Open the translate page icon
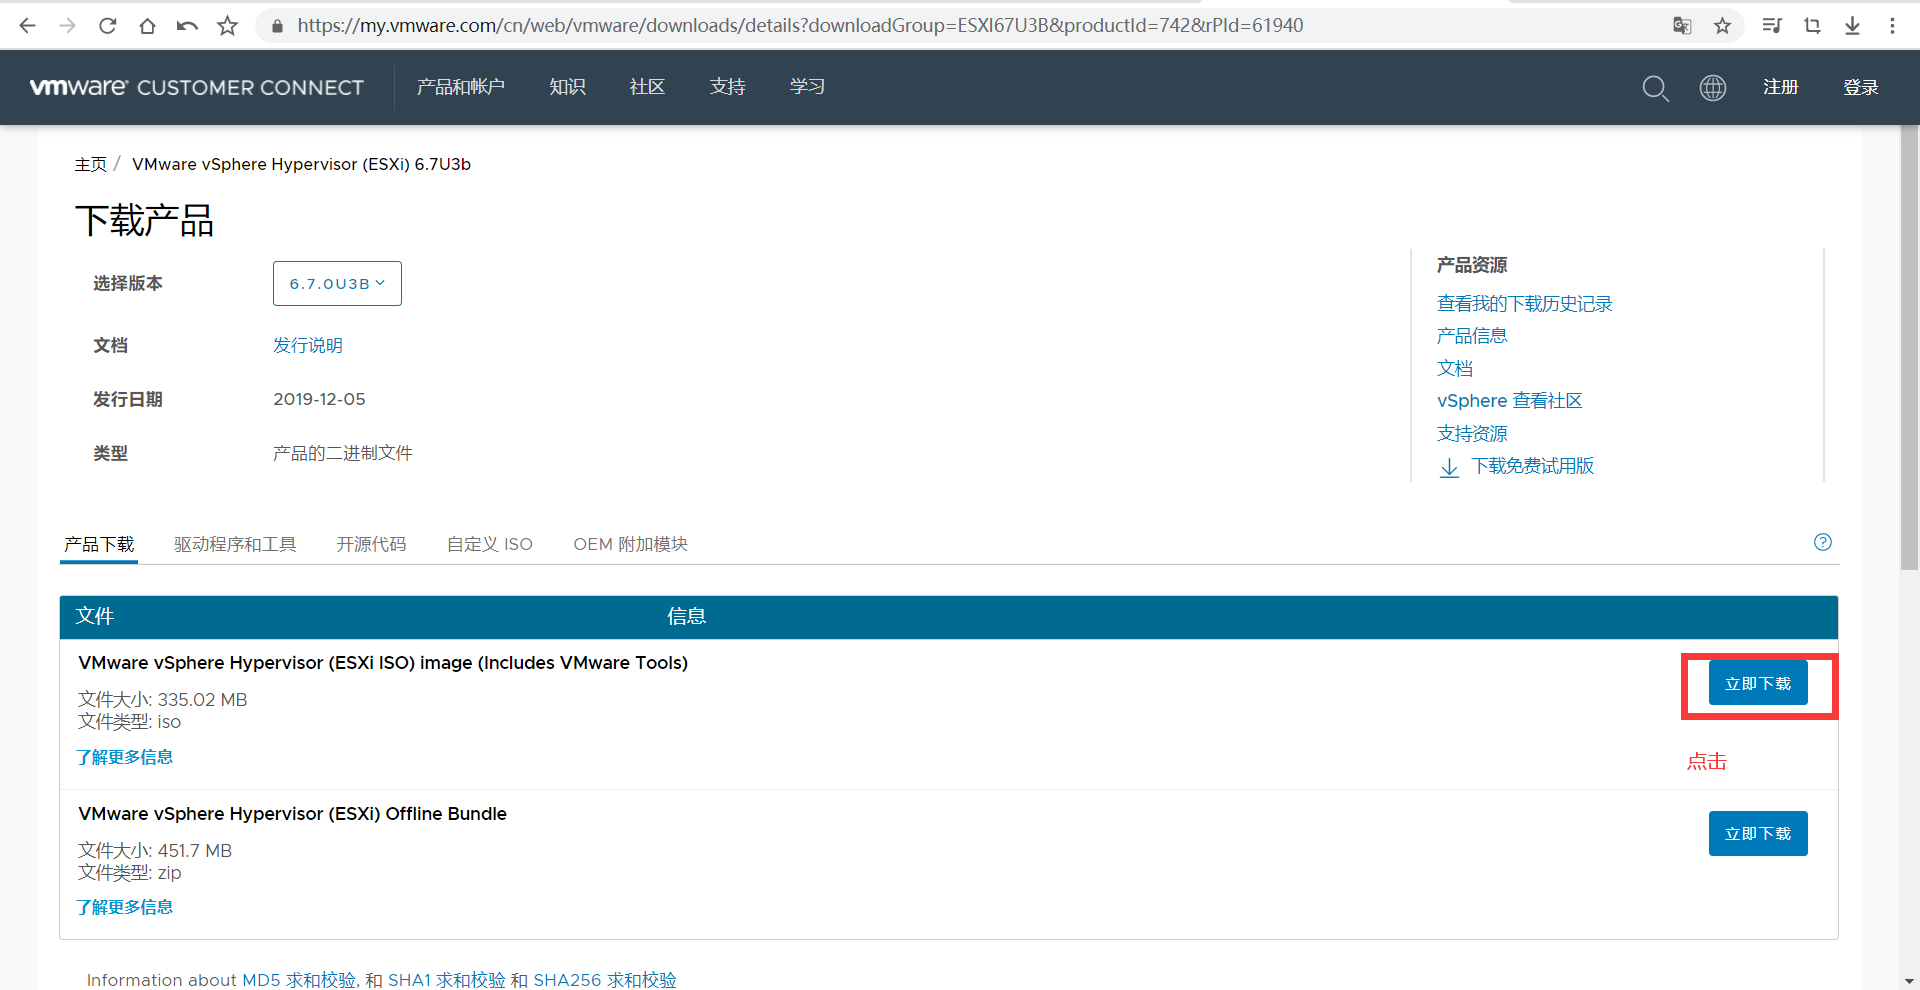This screenshot has height=990, width=1920. [x=1682, y=26]
